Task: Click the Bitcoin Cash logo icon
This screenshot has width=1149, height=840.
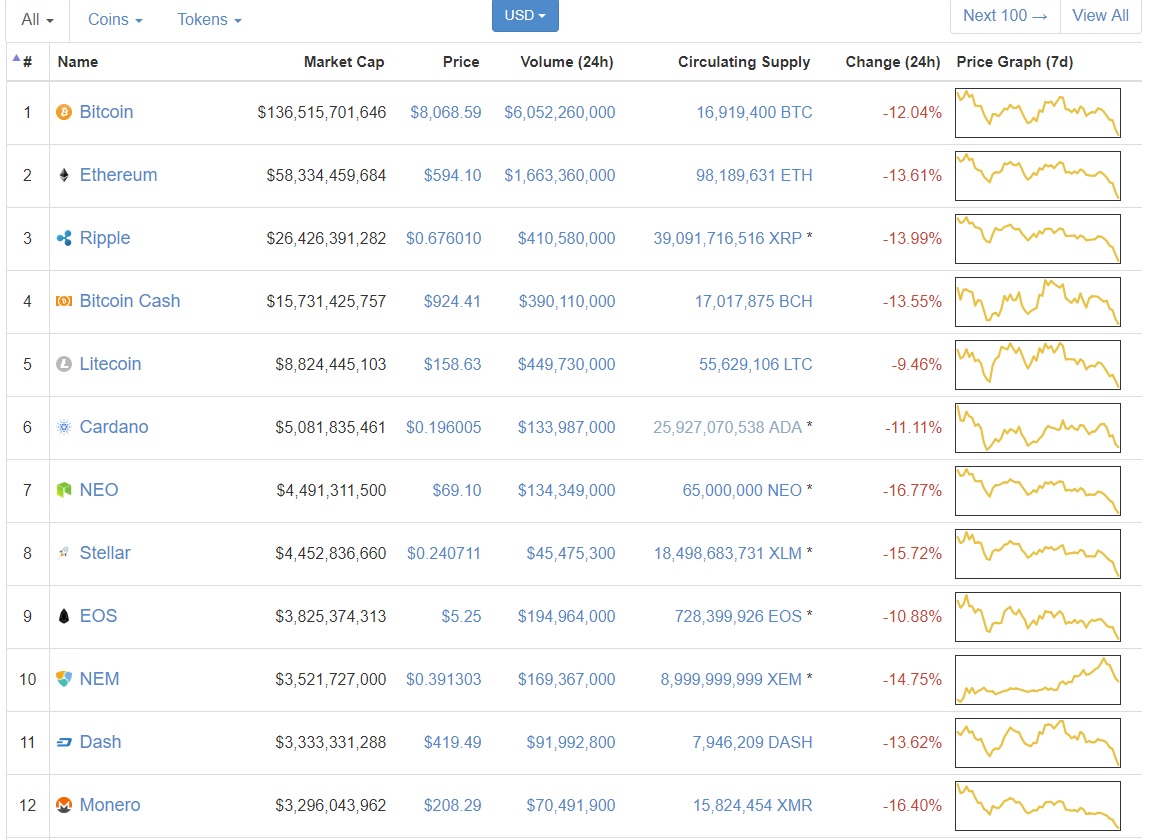Action: click(64, 301)
